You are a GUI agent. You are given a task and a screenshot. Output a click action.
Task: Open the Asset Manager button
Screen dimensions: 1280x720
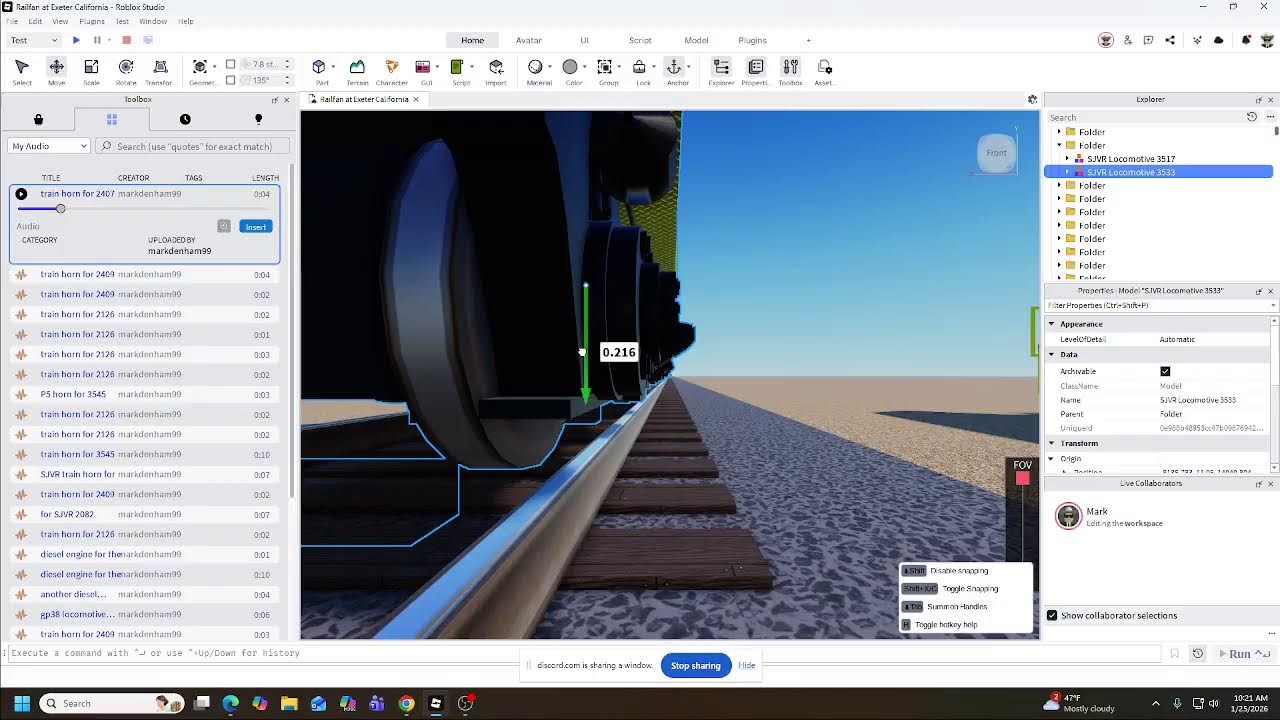[x=825, y=71]
